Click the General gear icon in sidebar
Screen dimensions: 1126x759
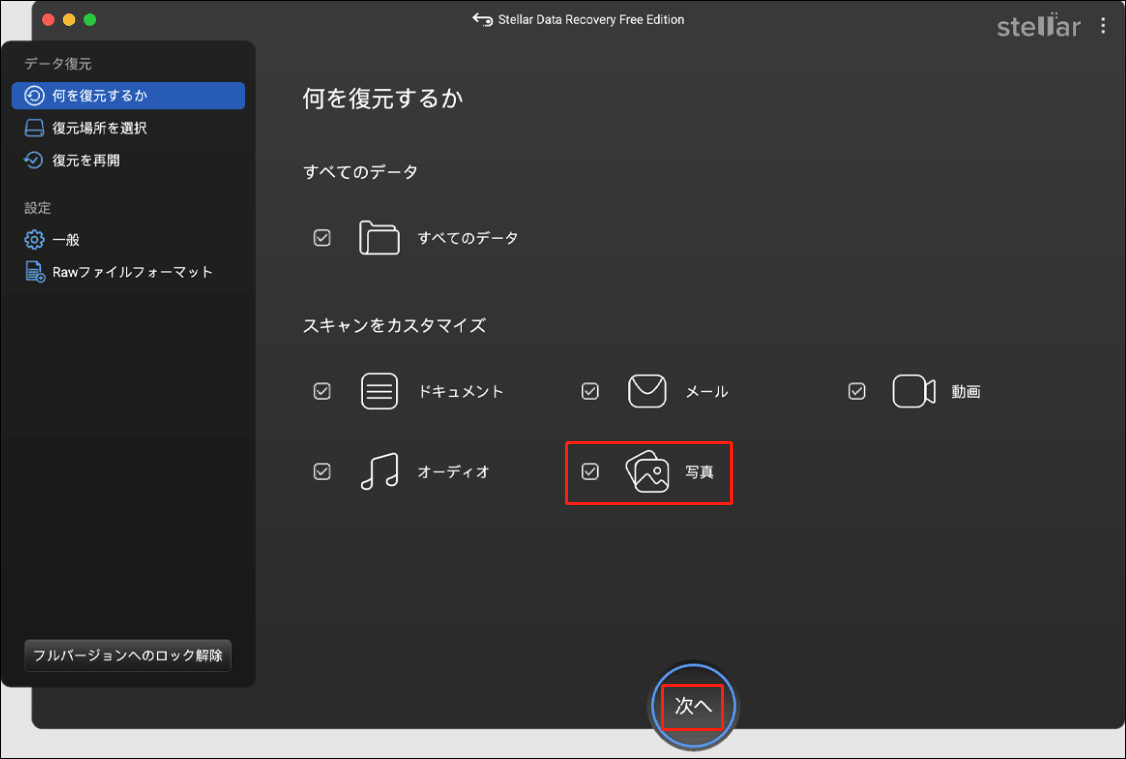pos(34,240)
